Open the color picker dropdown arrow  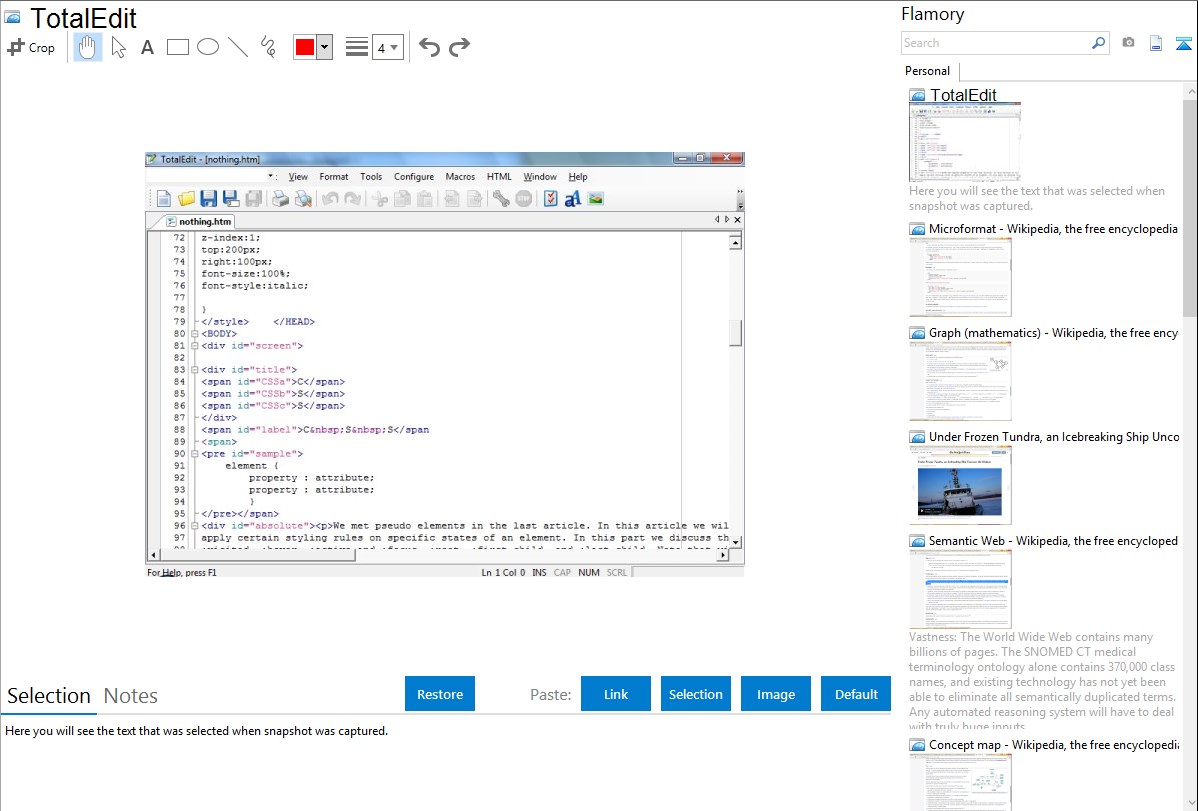(x=324, y=47)
